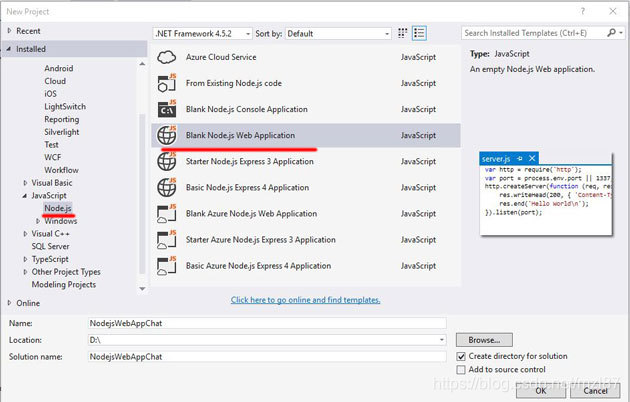
Task: Collapse the Installed section
Action: [9, 49]
